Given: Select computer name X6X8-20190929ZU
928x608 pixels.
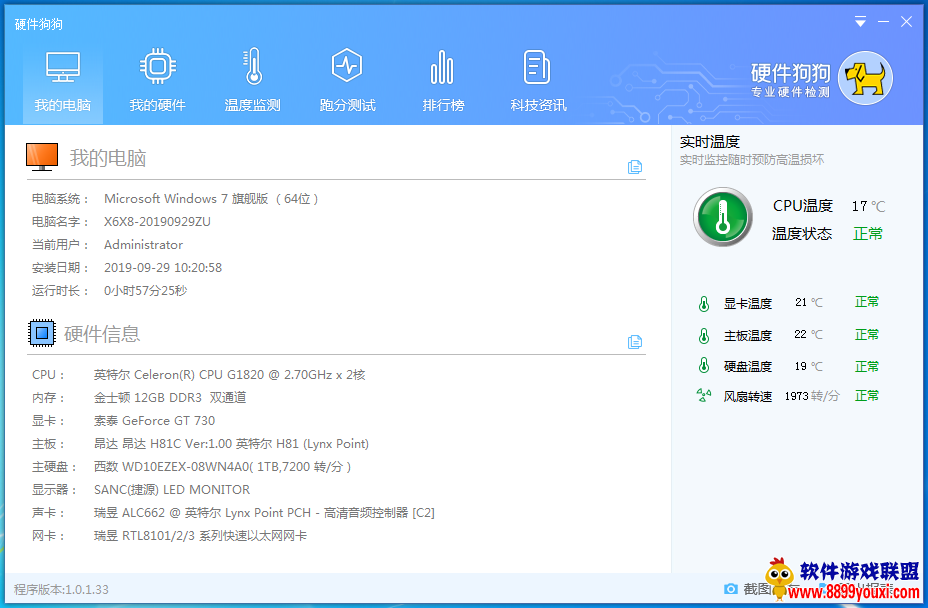Looking at the screenshot, I should (157, 222).
